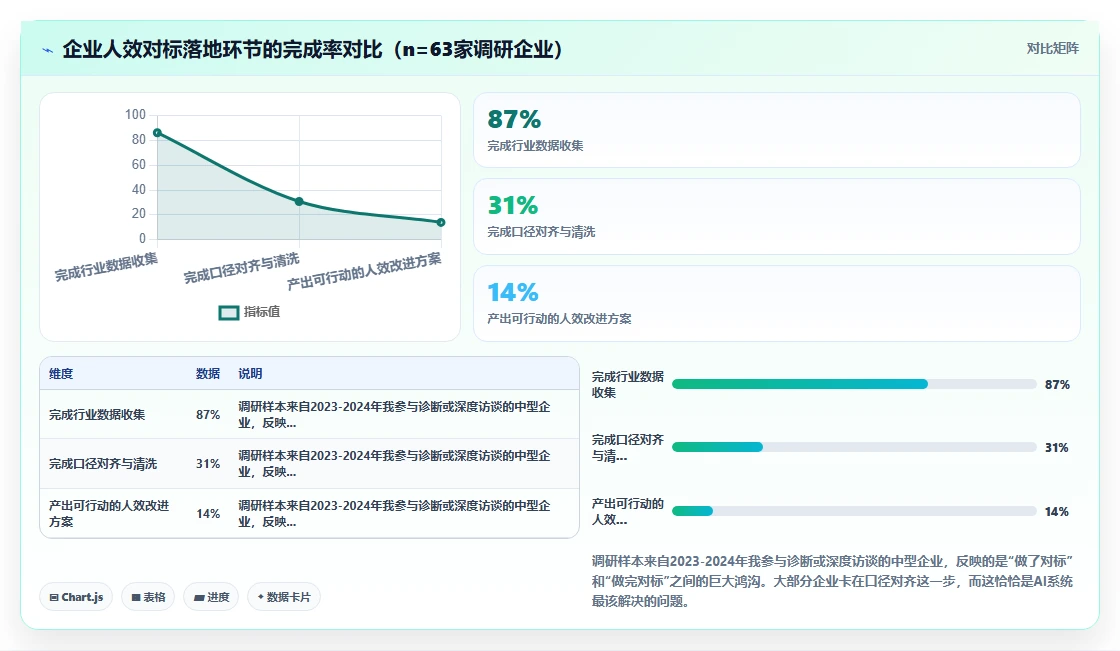Click the 14% progress bar for 产出可行动的人效
Image resolution: width=1120 pixels, height=651 pixels.
pyautogui.click(x=854, y=511)
